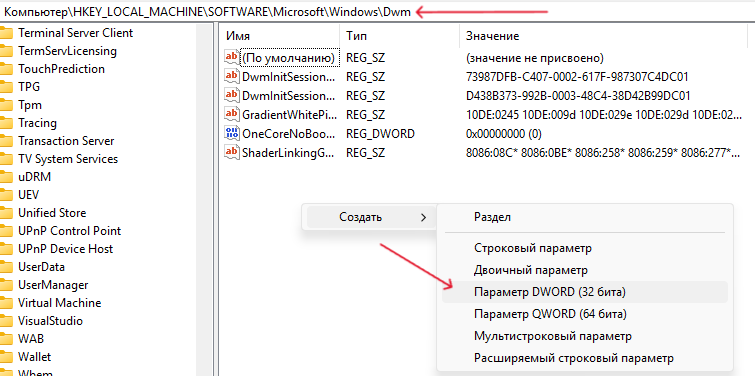755x376 pixels.
Task: Select the OneCoreNoBoo... value name
Action: click(289, 133)
